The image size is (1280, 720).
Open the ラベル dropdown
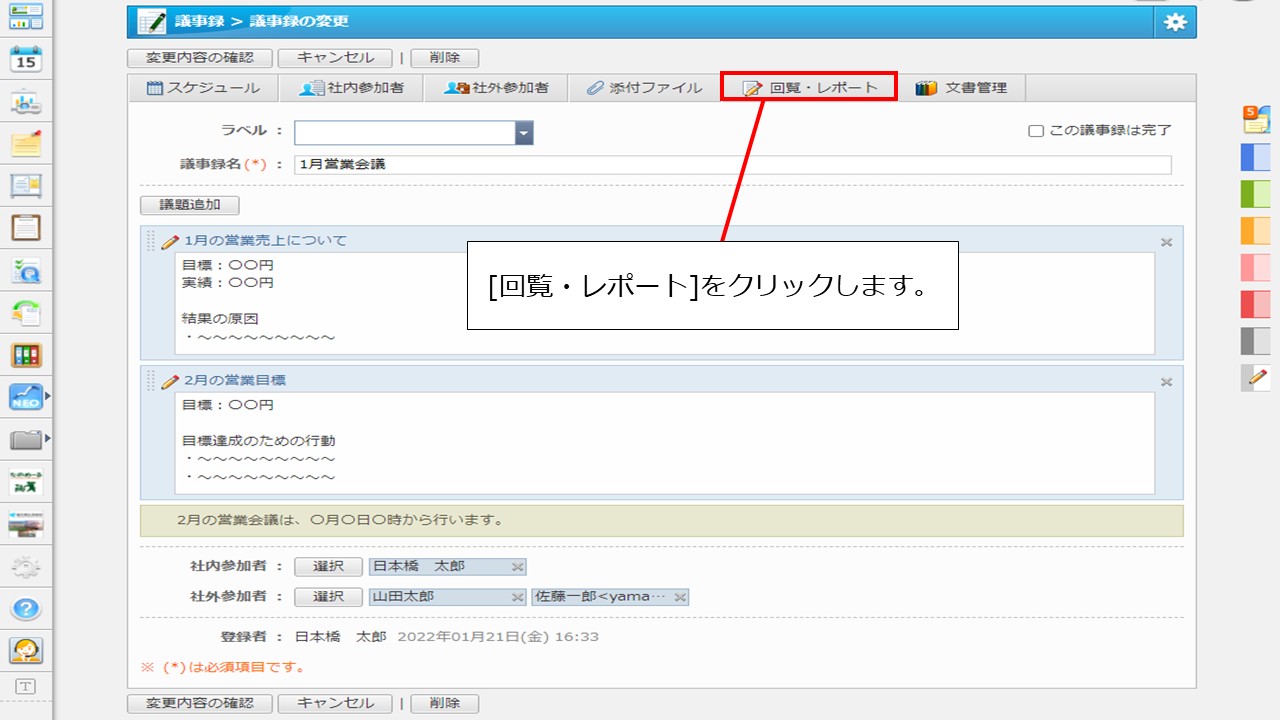pyautogui.click(x=524, y=133)
